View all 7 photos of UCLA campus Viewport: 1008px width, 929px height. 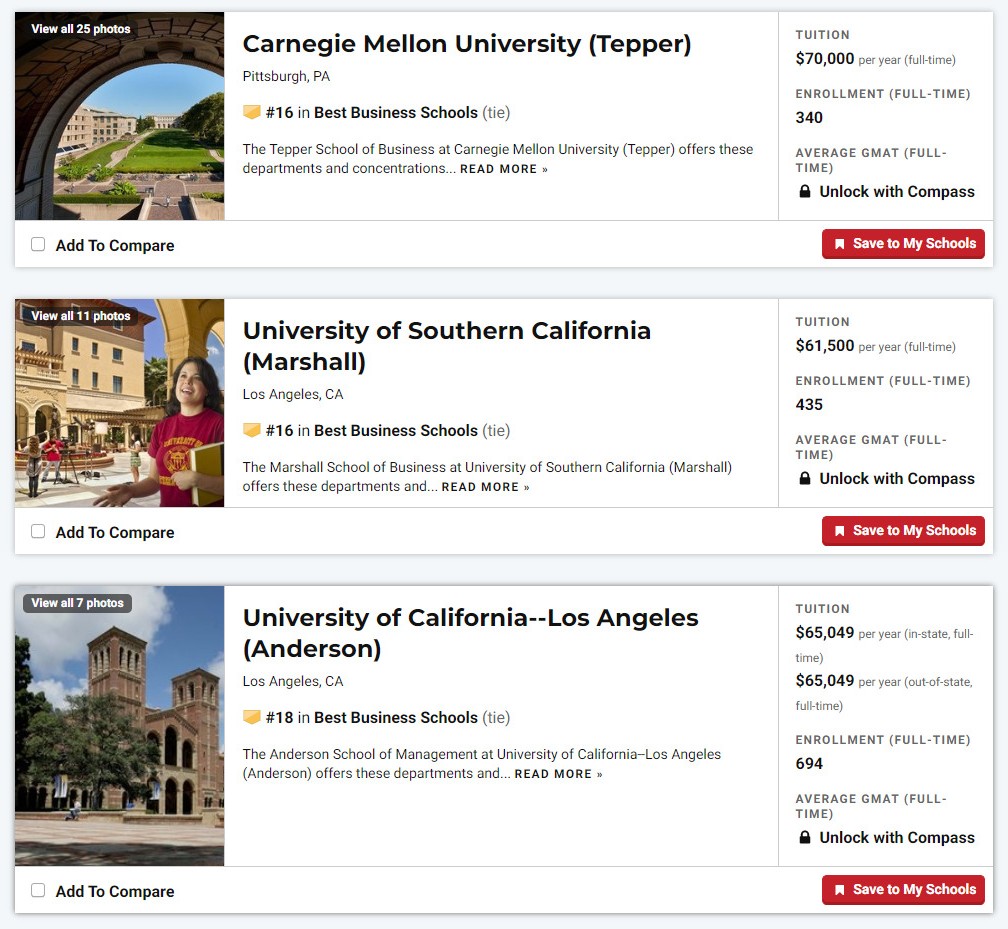tap(77, 603)
